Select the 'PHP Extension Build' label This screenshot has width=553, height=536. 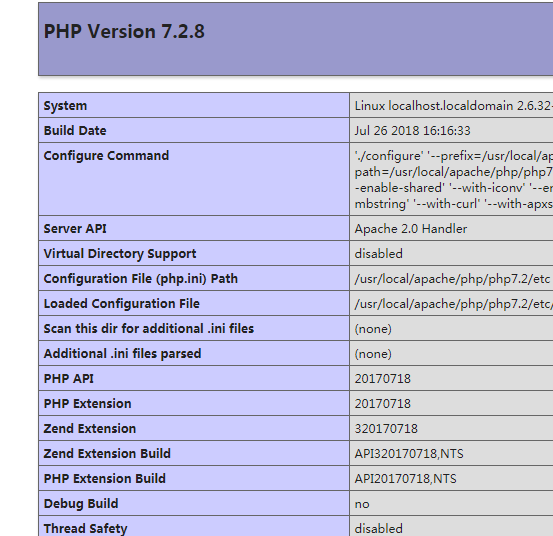pos(105,479)
